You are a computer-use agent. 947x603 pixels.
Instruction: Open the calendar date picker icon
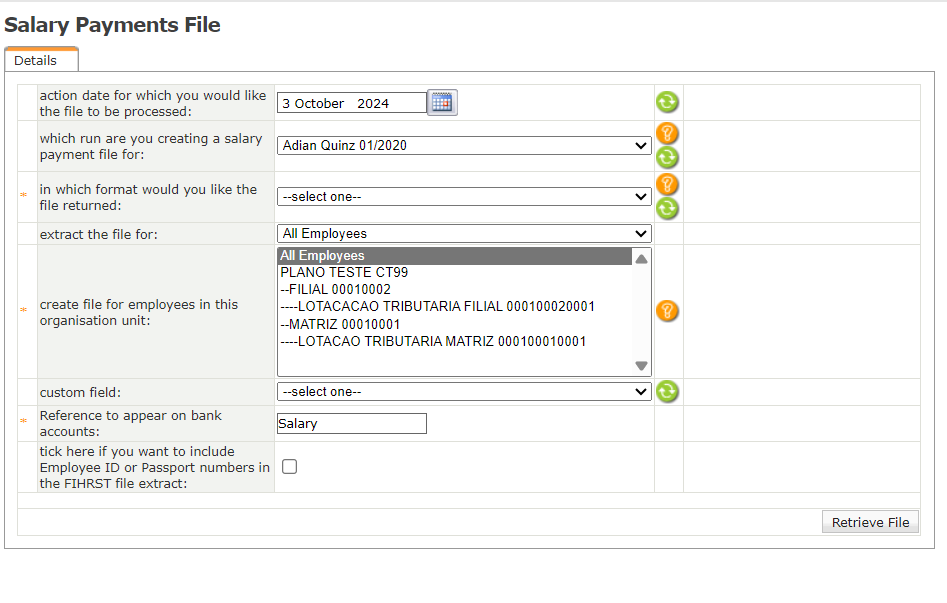coord(442,102)
